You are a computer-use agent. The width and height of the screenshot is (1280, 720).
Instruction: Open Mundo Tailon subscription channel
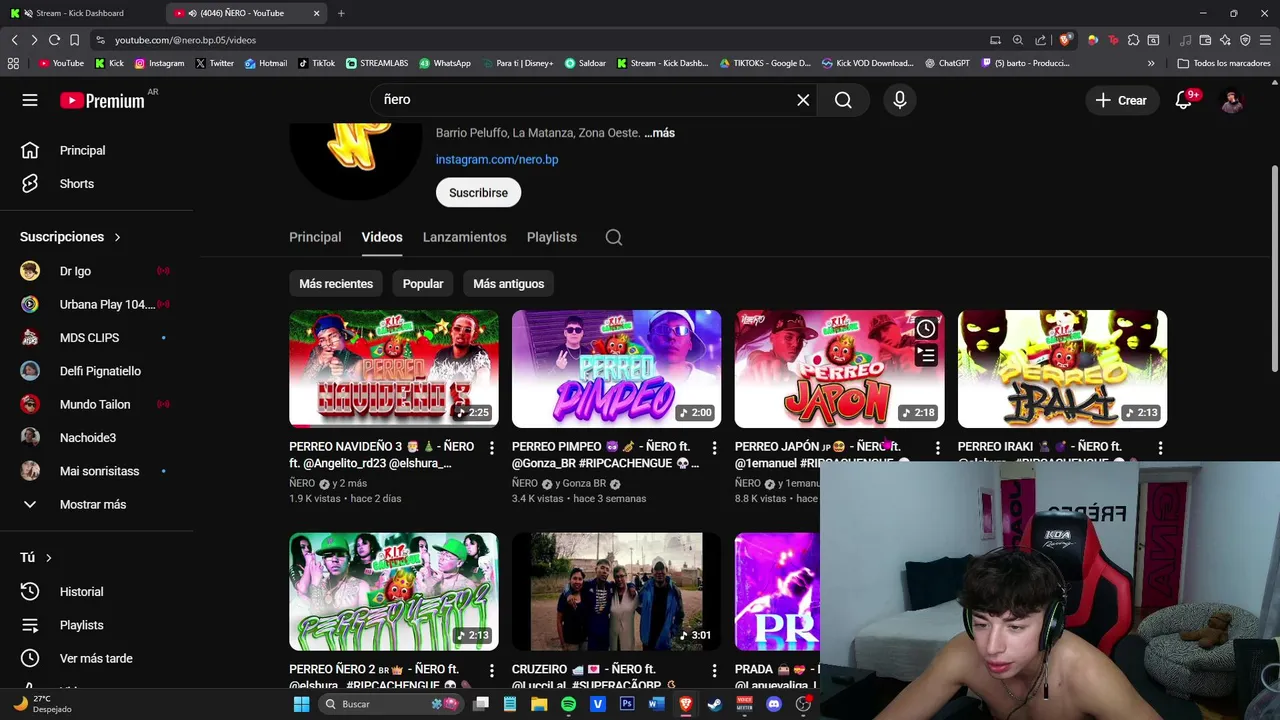click(x=97, y=404)
